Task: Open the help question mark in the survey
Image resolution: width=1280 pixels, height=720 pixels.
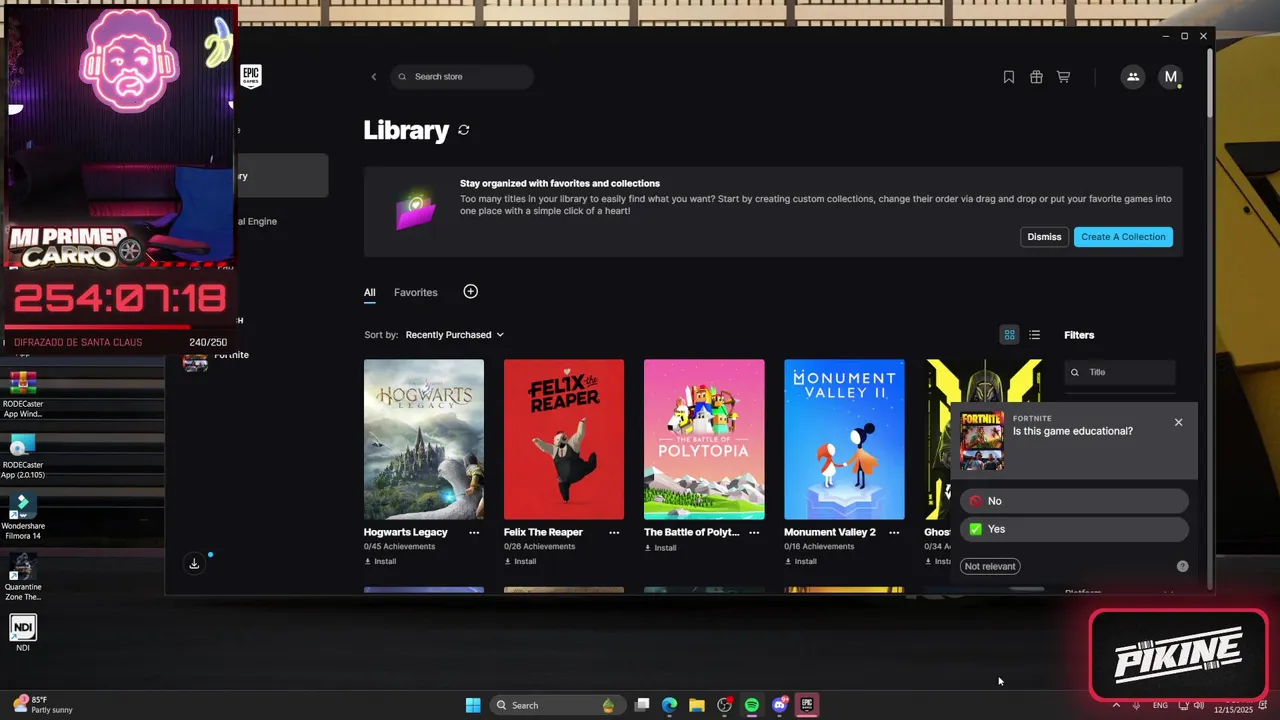Action: pos(1182,566)
